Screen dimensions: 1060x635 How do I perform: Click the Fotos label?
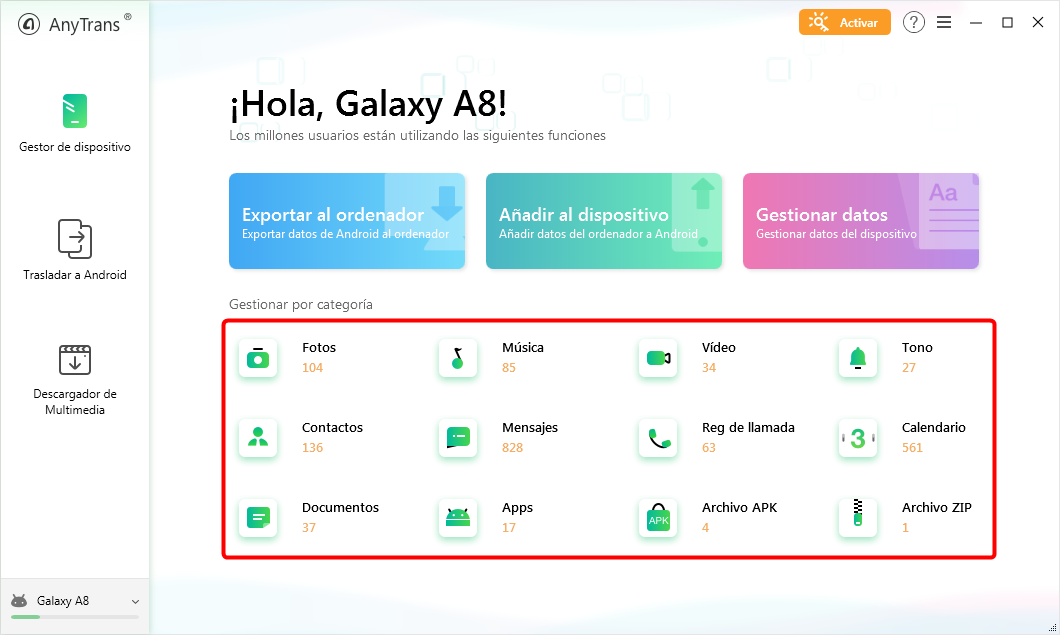point(318,348)
